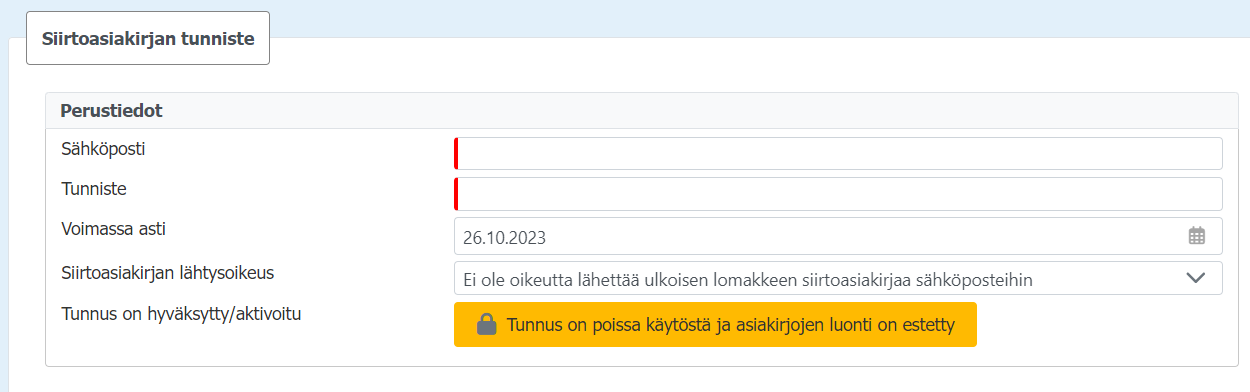Open the Siirtoasiakirjan tunniste tab
This screenshot has height=392, width=1250.
148,39
